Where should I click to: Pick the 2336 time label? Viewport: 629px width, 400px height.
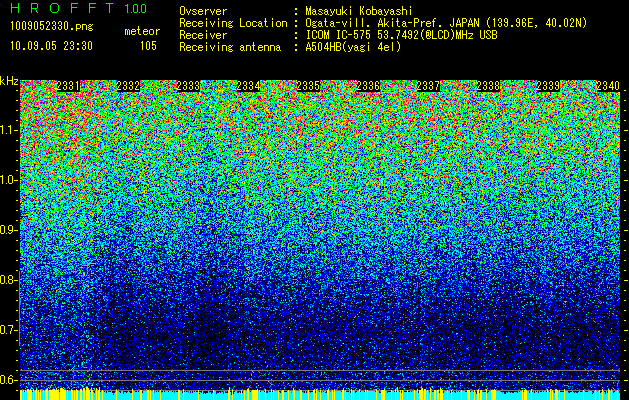coord(368,85)
